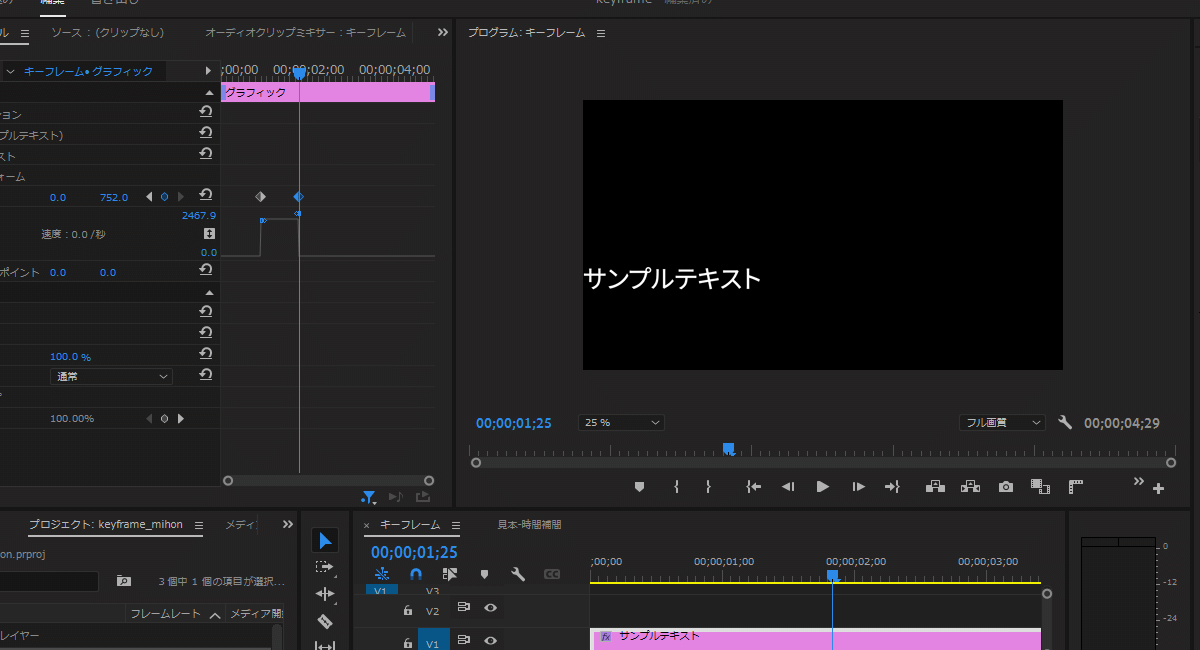This screenshot has width=1200, height=650.
Task: Step forward one frame in Program monitor
Action: (858, 487)
